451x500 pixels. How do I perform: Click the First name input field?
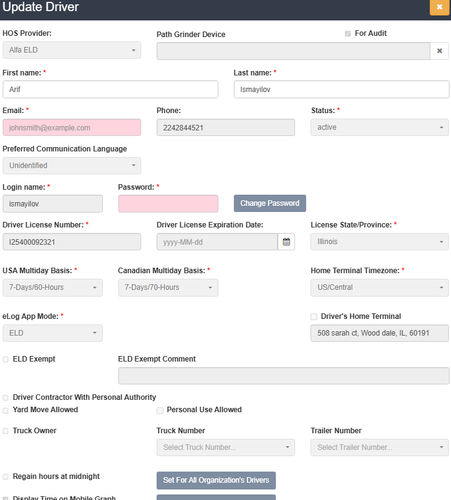pyautogui.click(x=110, y=89)
